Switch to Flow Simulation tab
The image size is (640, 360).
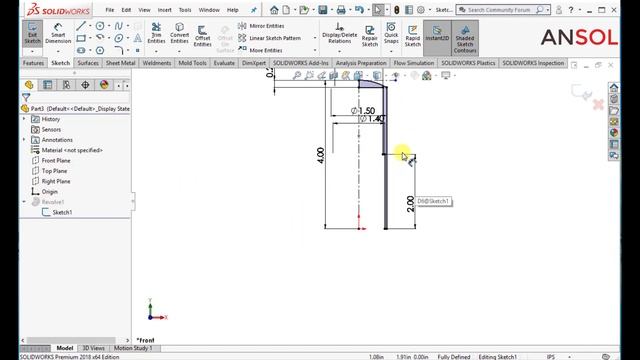413,63
